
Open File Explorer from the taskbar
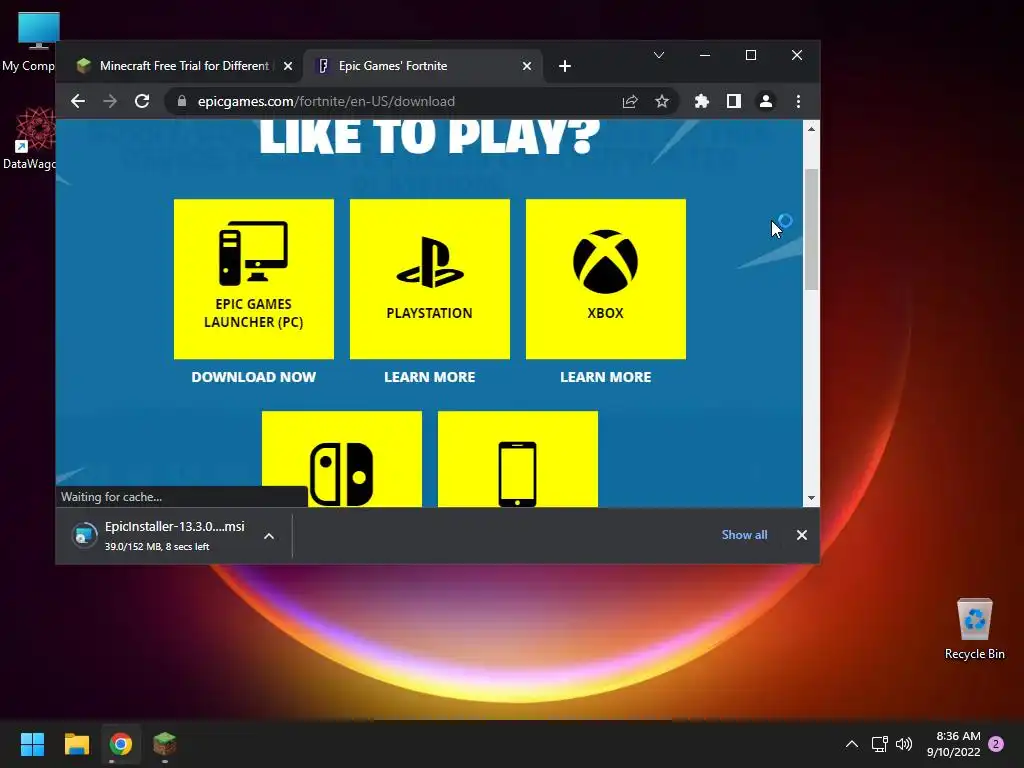click(x=76, y=744)
